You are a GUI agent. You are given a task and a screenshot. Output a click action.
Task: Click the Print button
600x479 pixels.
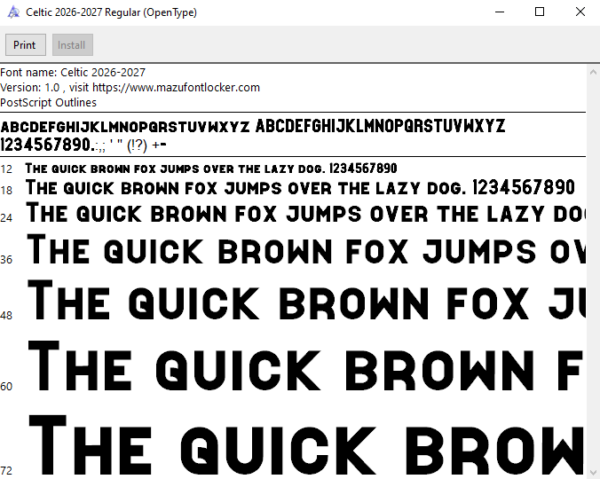[25, 45]
